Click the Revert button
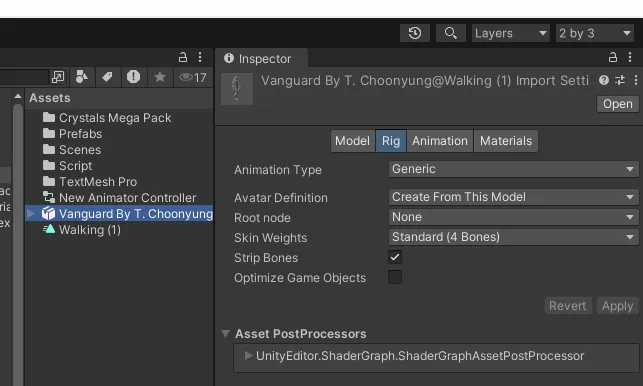The image size is (643, 386). (x=568, y=306)
